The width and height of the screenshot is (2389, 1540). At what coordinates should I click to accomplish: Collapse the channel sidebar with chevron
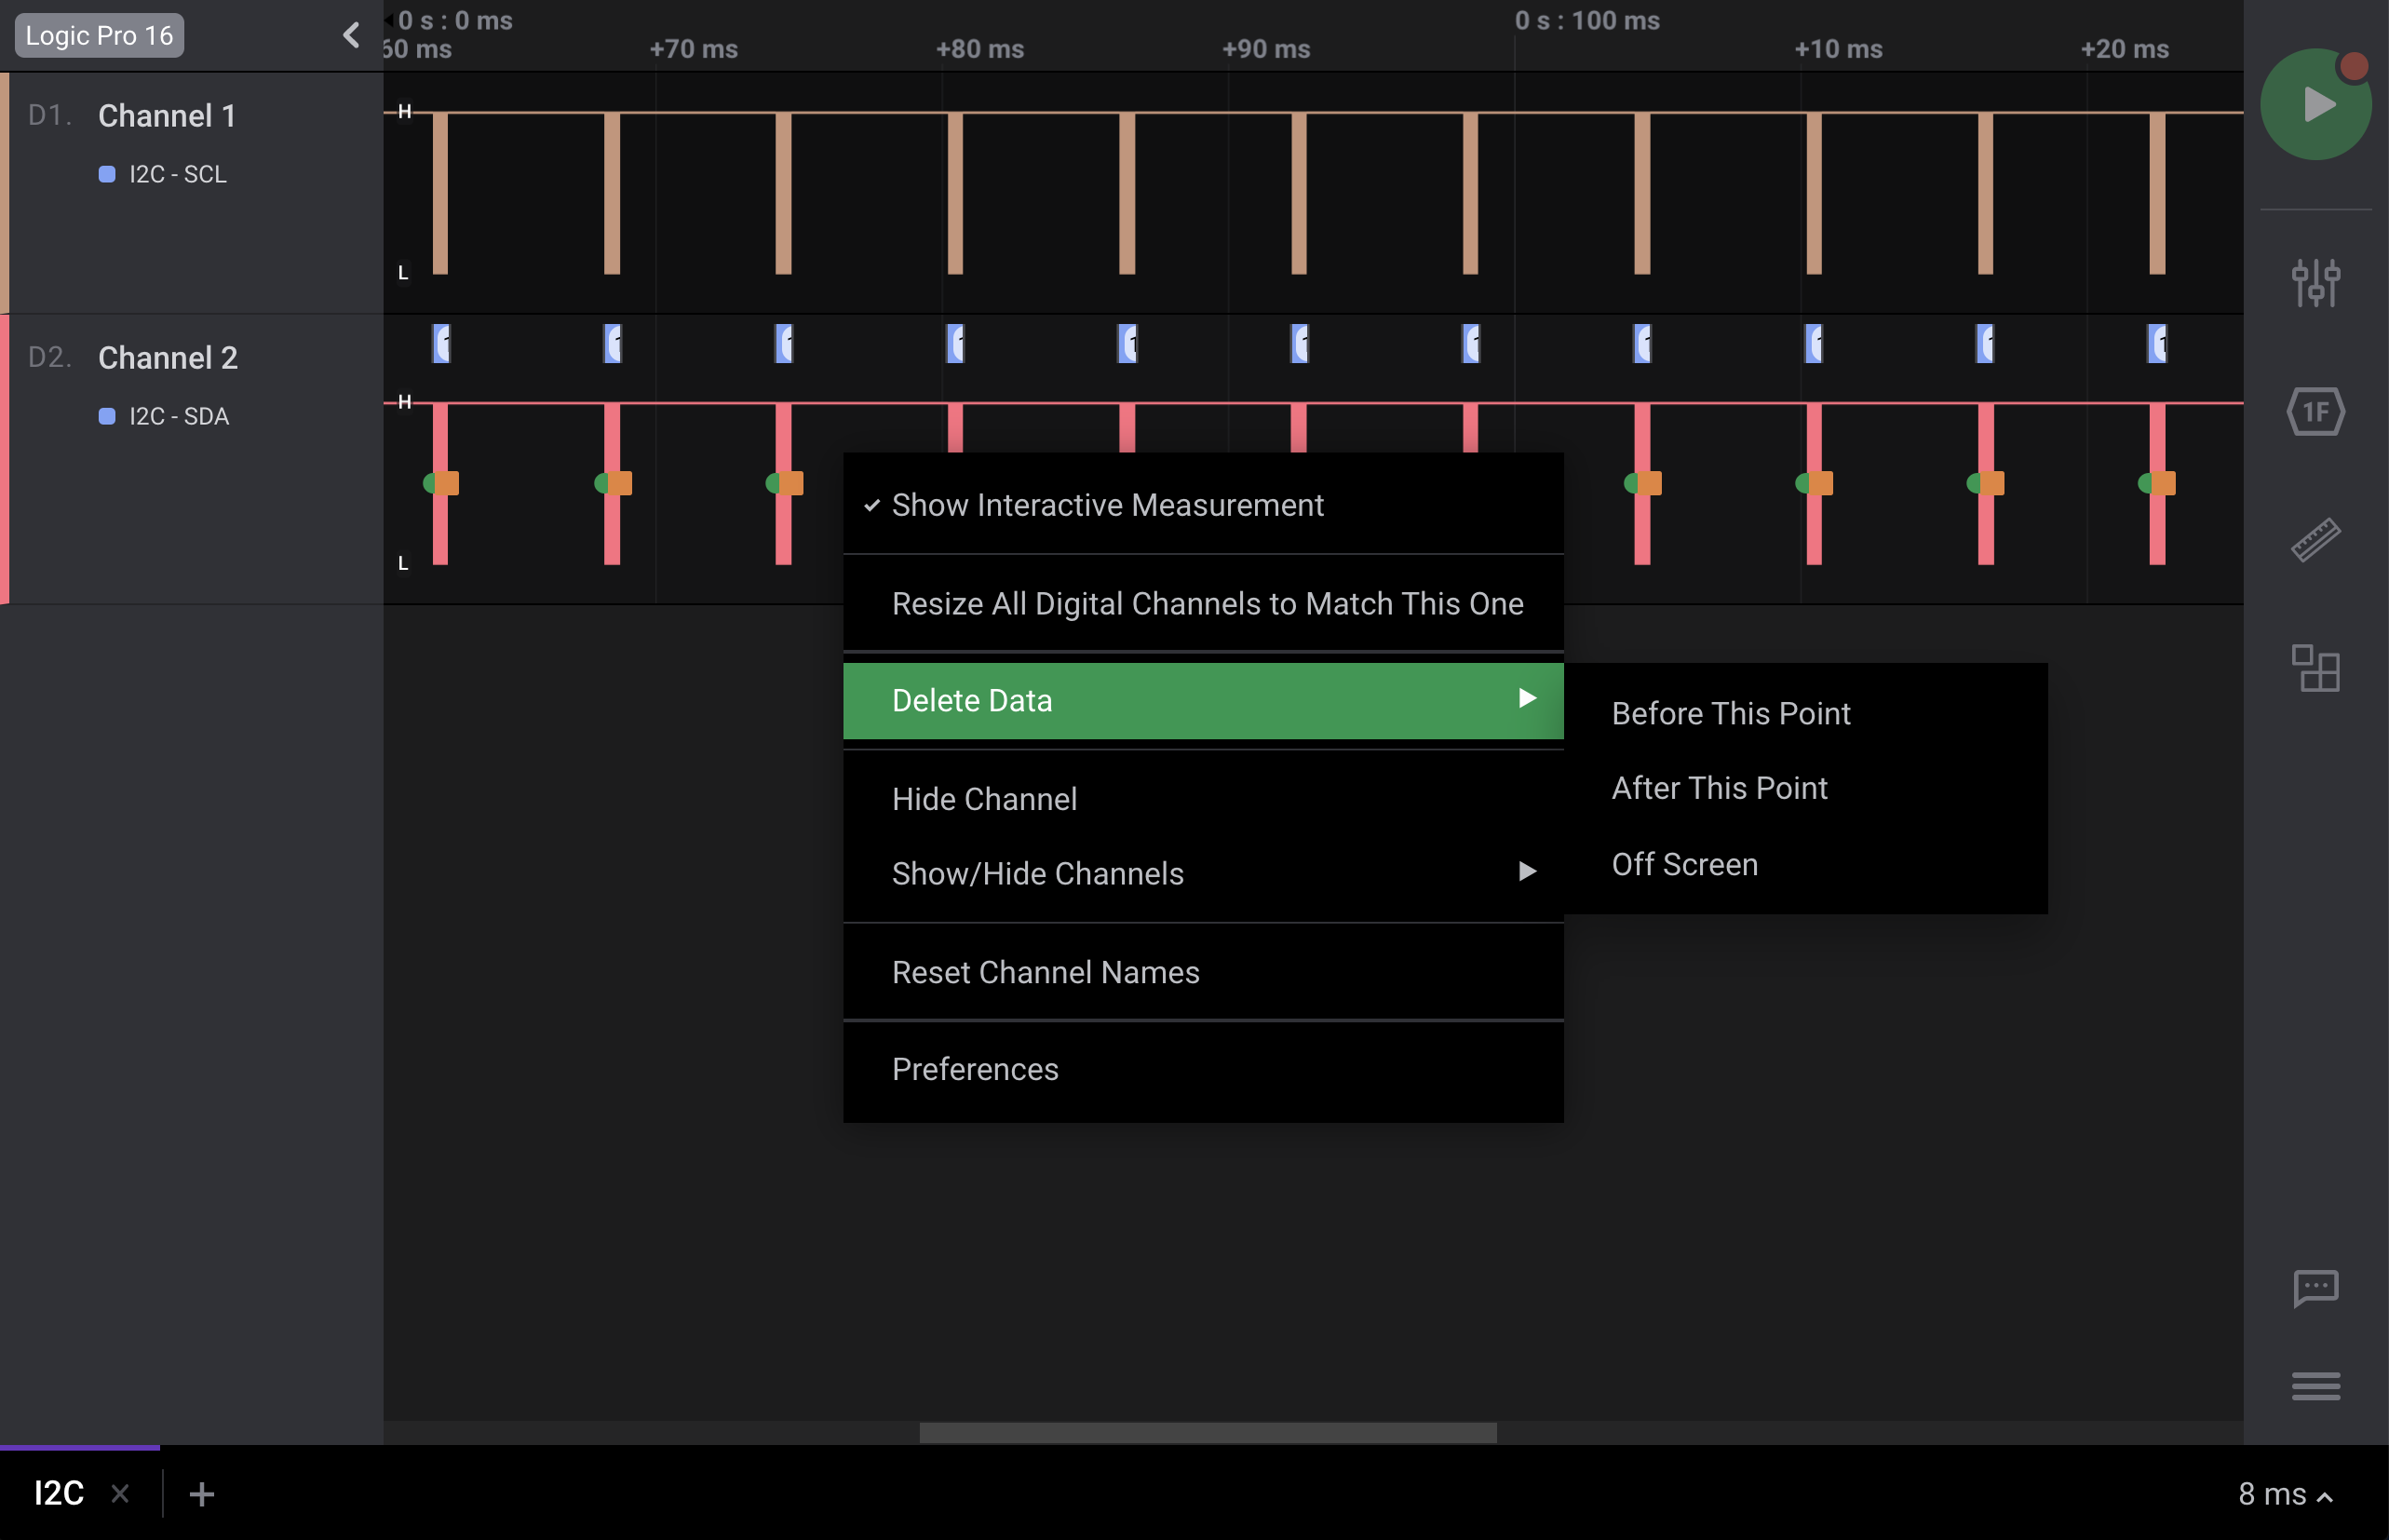click(x=351, y=36)
